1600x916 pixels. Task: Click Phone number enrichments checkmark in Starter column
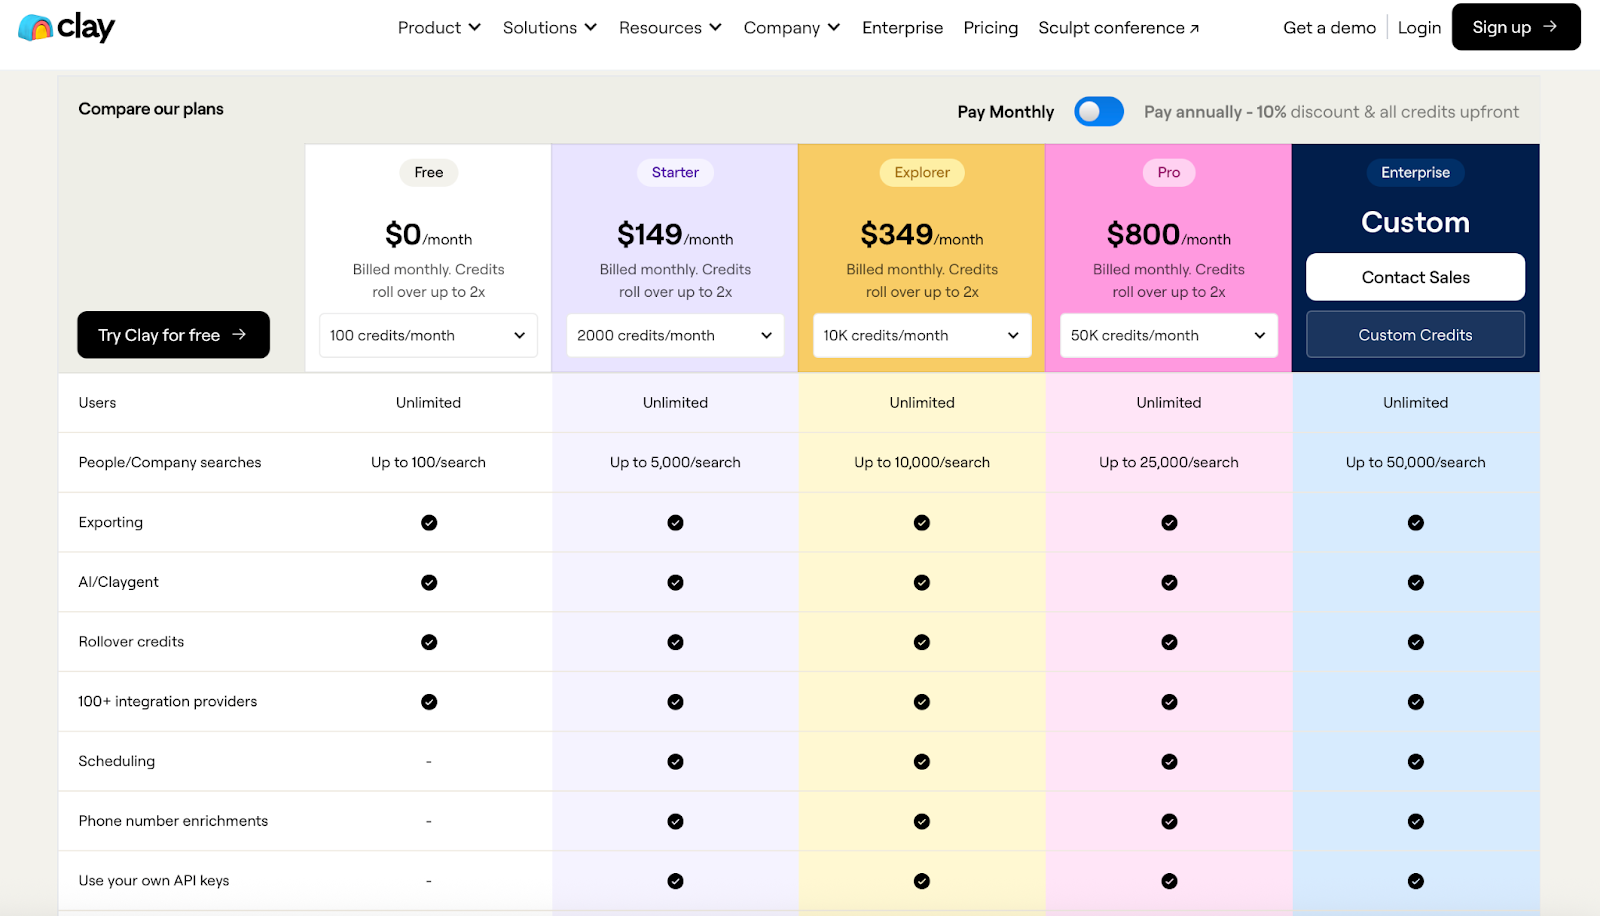click(675, 821)
